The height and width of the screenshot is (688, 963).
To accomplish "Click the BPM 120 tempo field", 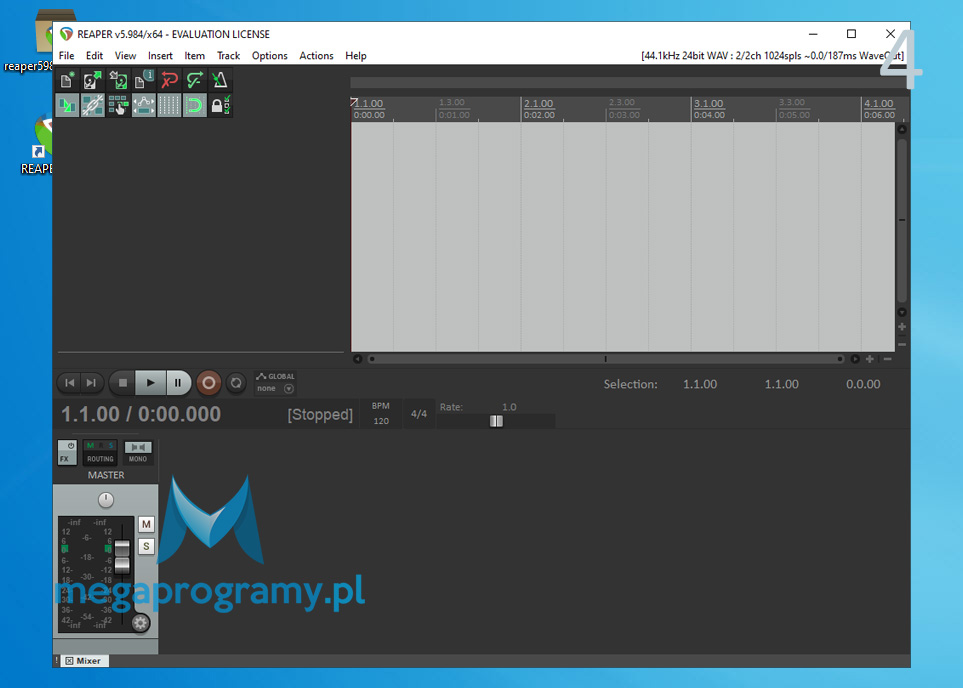I will pyautogui.click(x=381, y=413).
